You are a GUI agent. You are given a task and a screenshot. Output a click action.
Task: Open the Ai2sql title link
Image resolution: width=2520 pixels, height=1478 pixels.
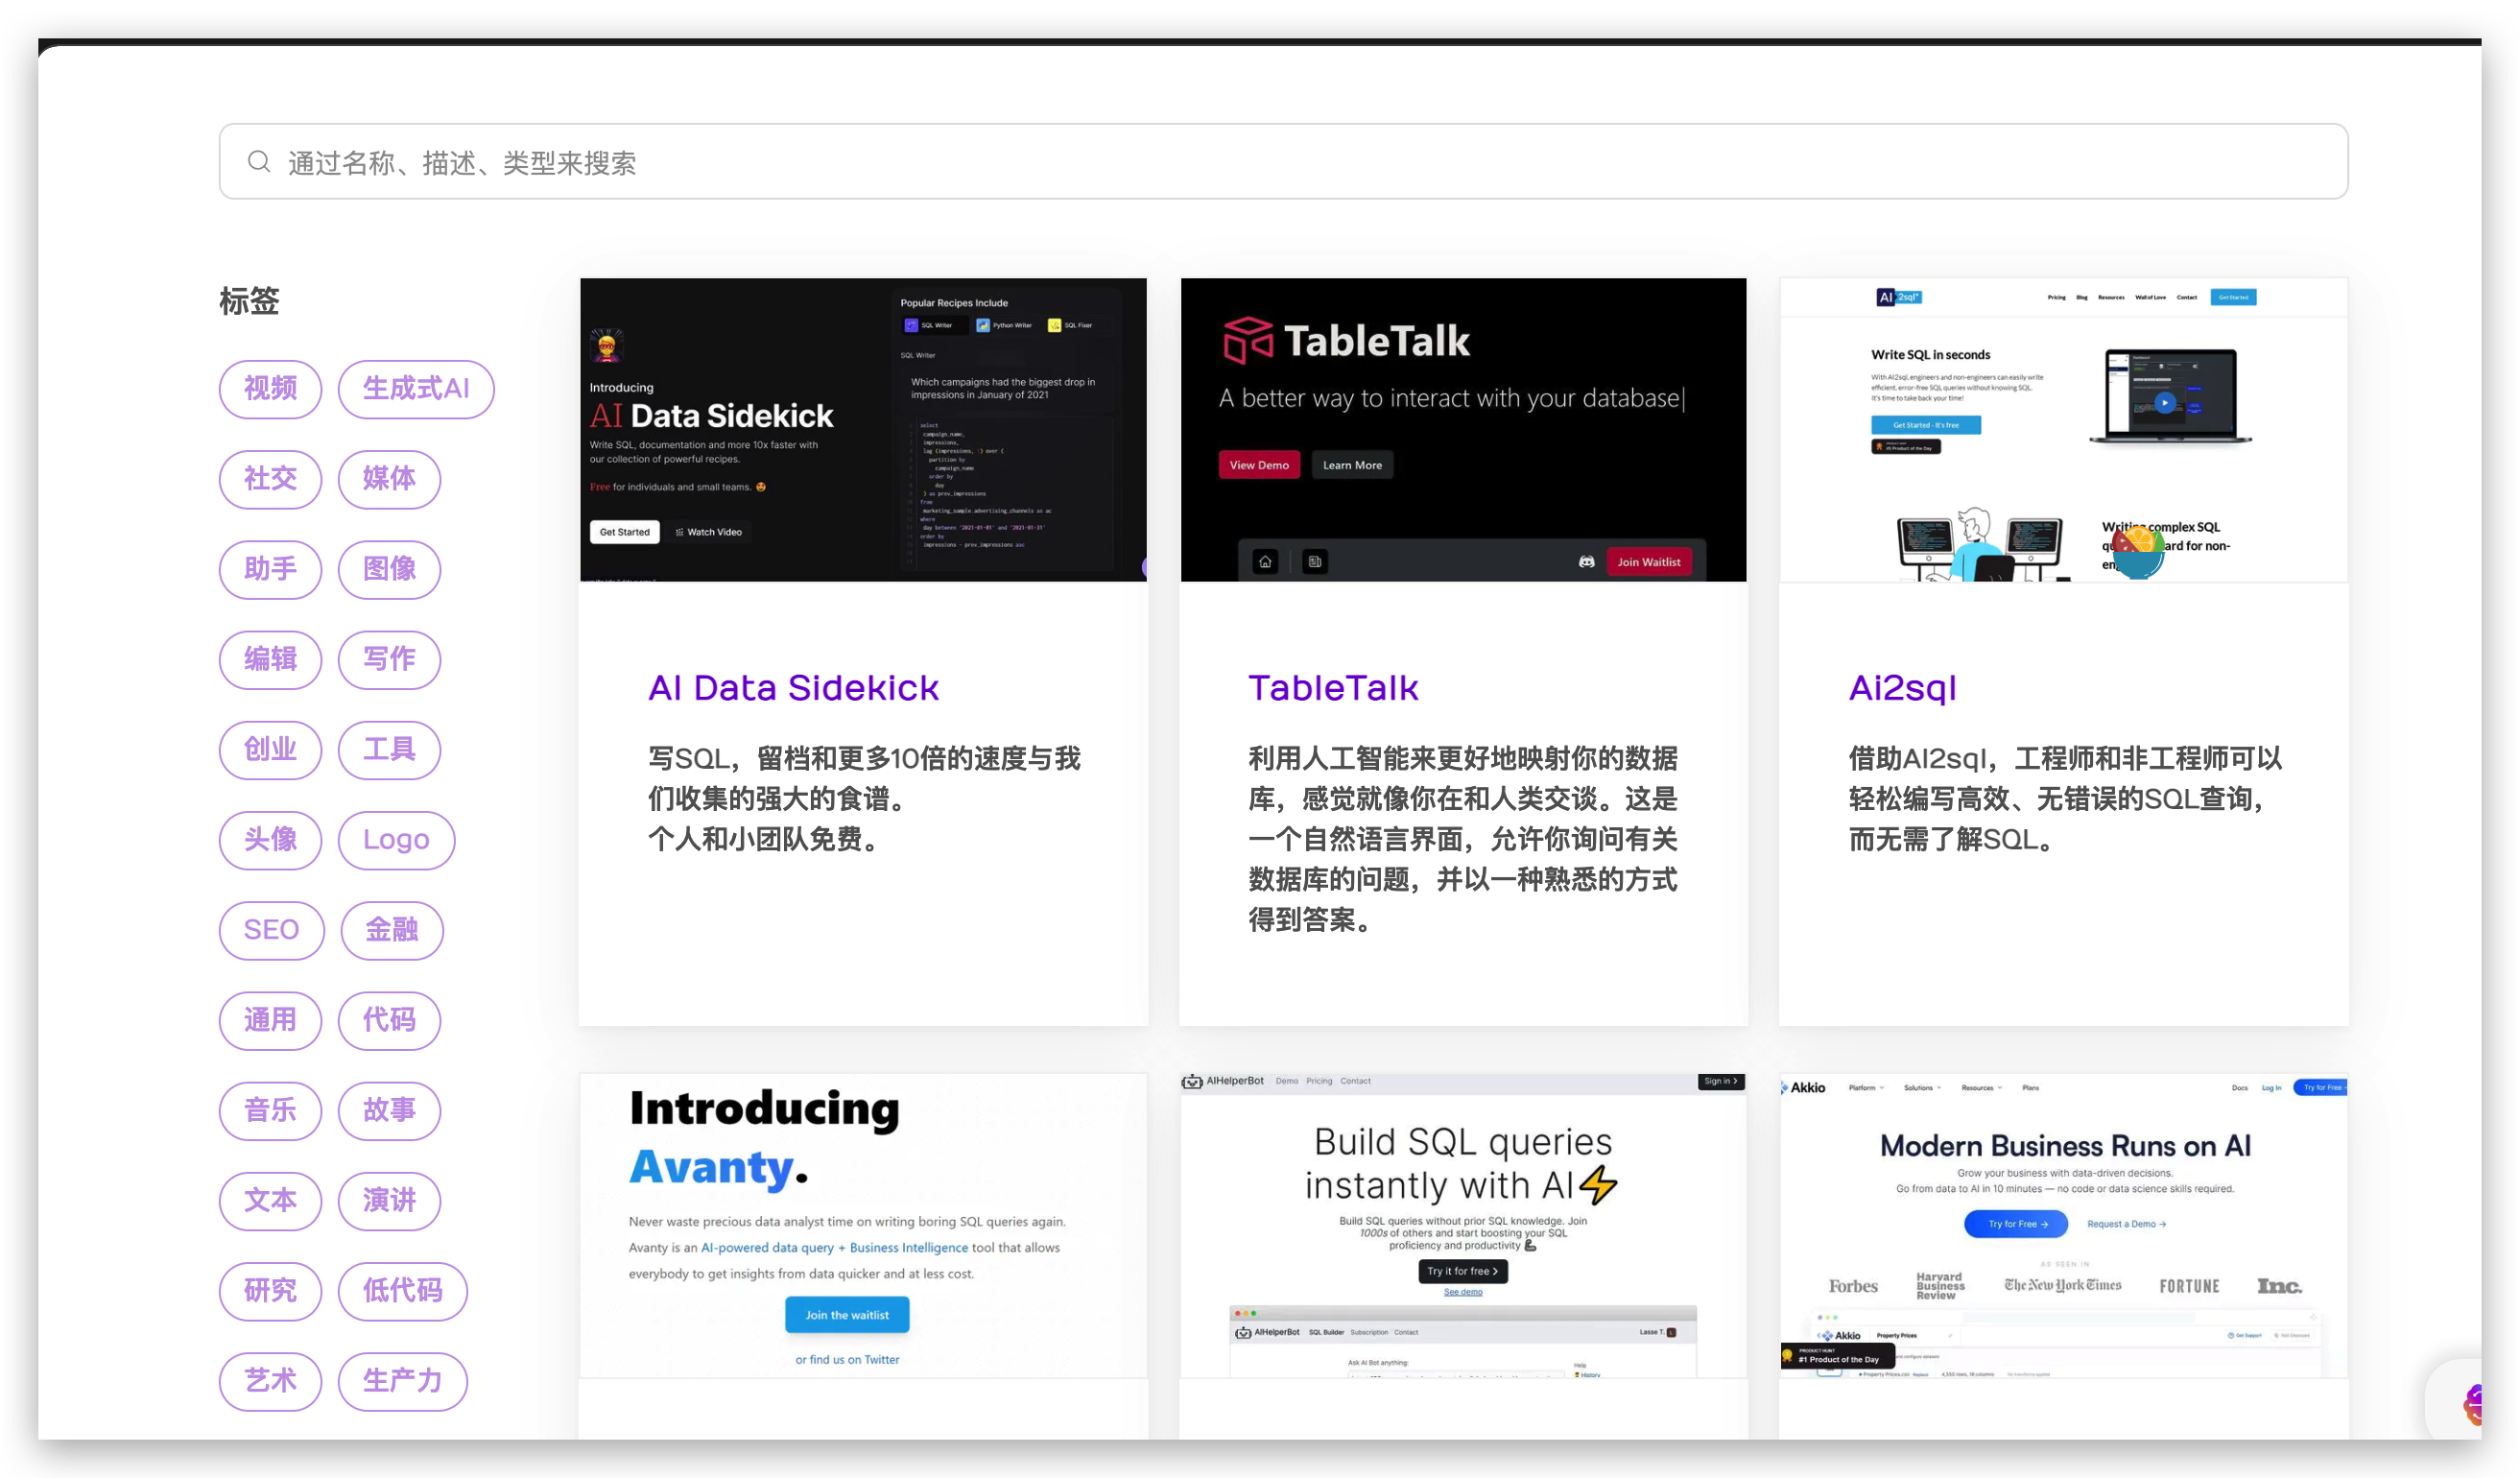tap(1902, 688)
